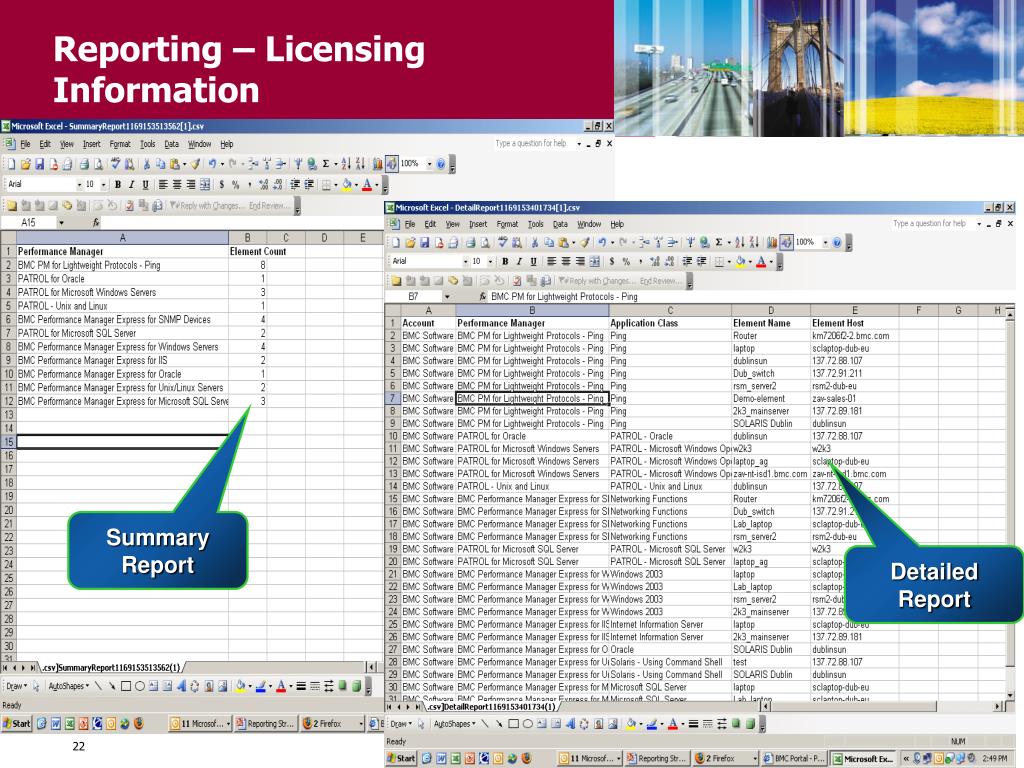Open the Draw menu in SummaryReport drawing toolbar

coord(16,686)
